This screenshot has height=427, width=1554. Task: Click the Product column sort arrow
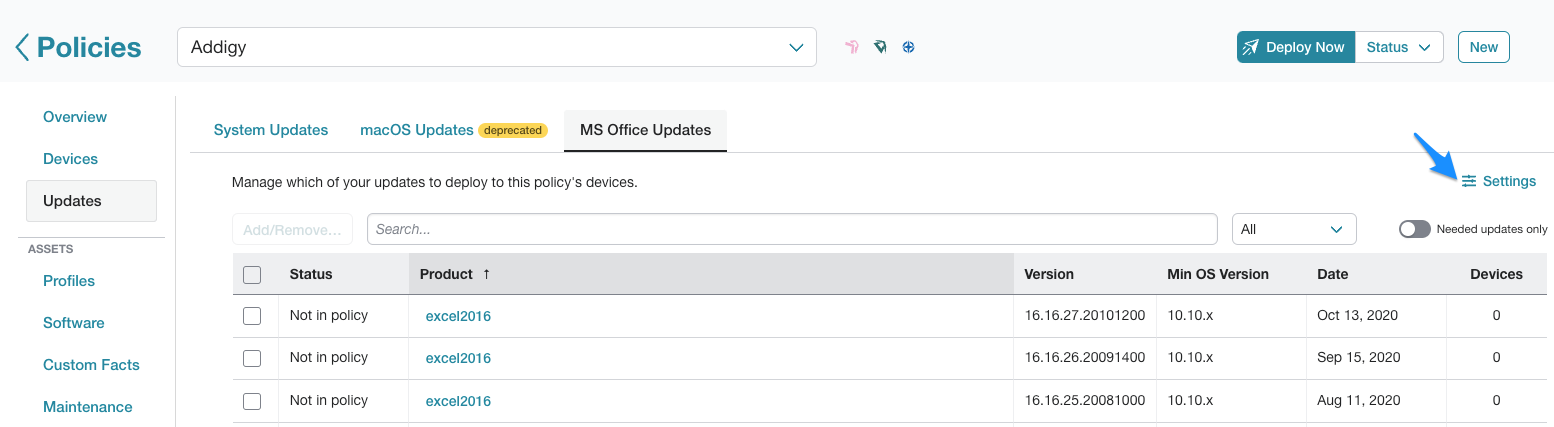(x=487, y=274)
